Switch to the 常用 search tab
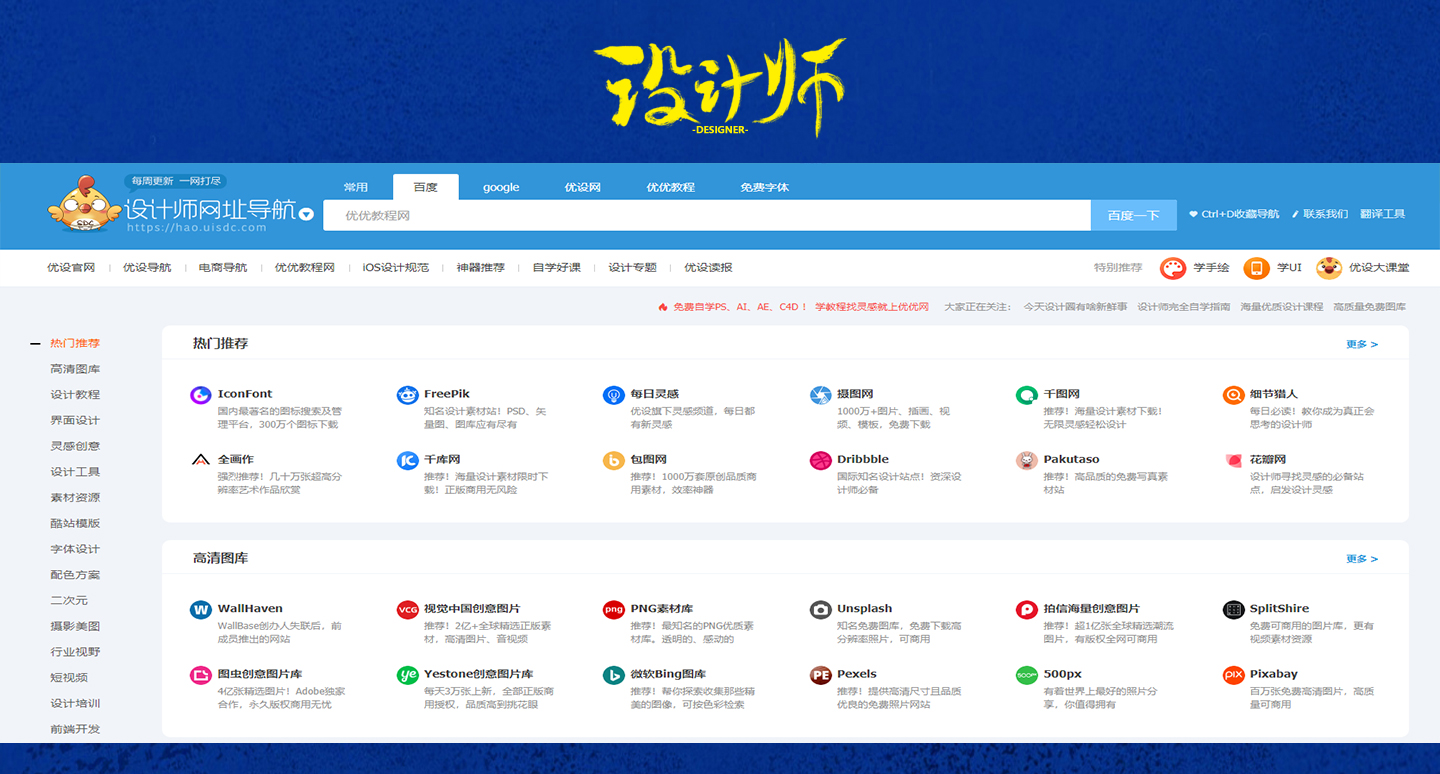Image resolution: width=1440 pixels, height=774 pixels. coord(356,187)
